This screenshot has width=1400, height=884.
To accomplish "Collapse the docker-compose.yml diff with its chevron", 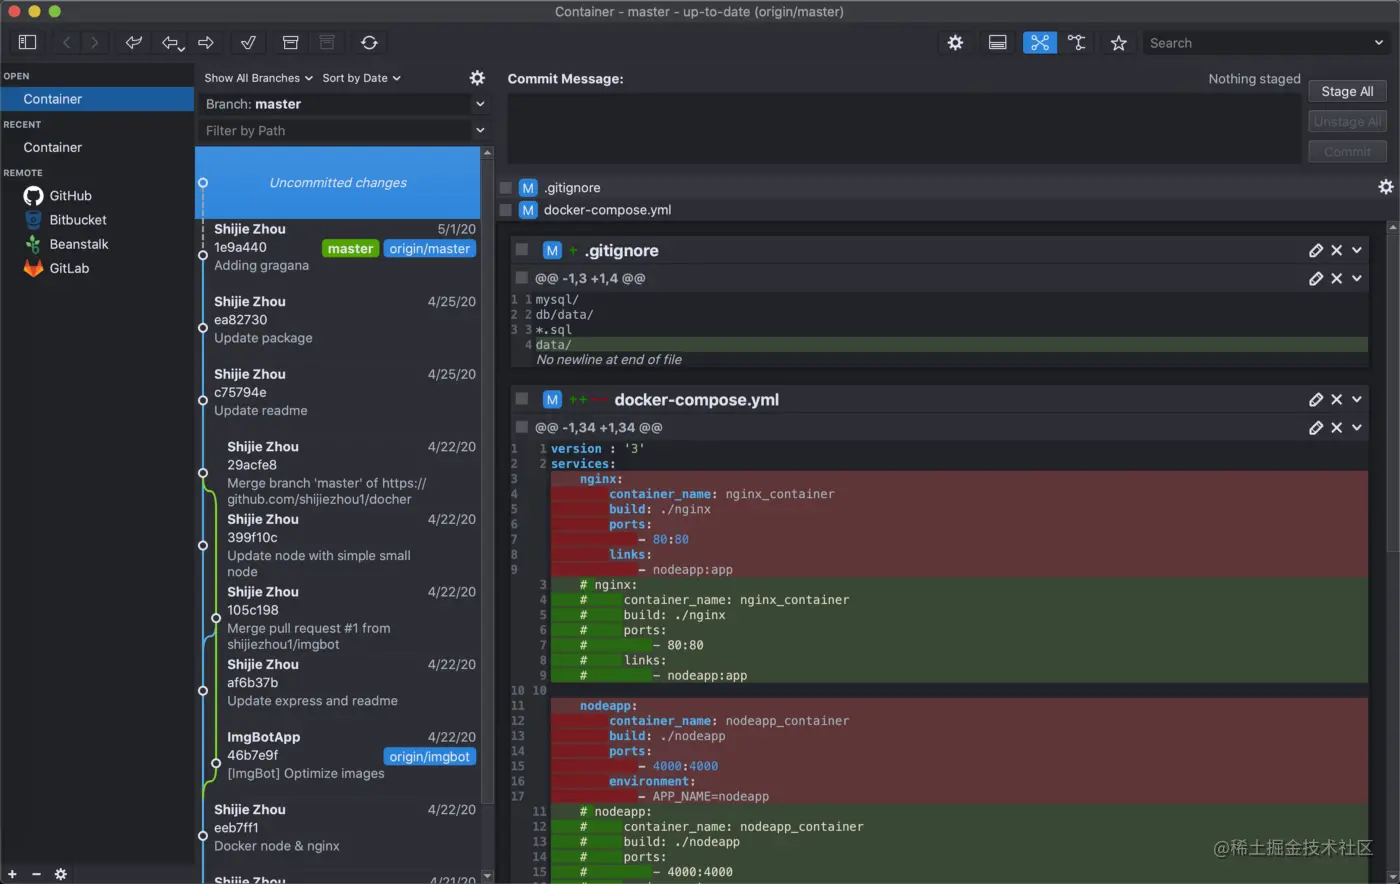I will 1357,399.
